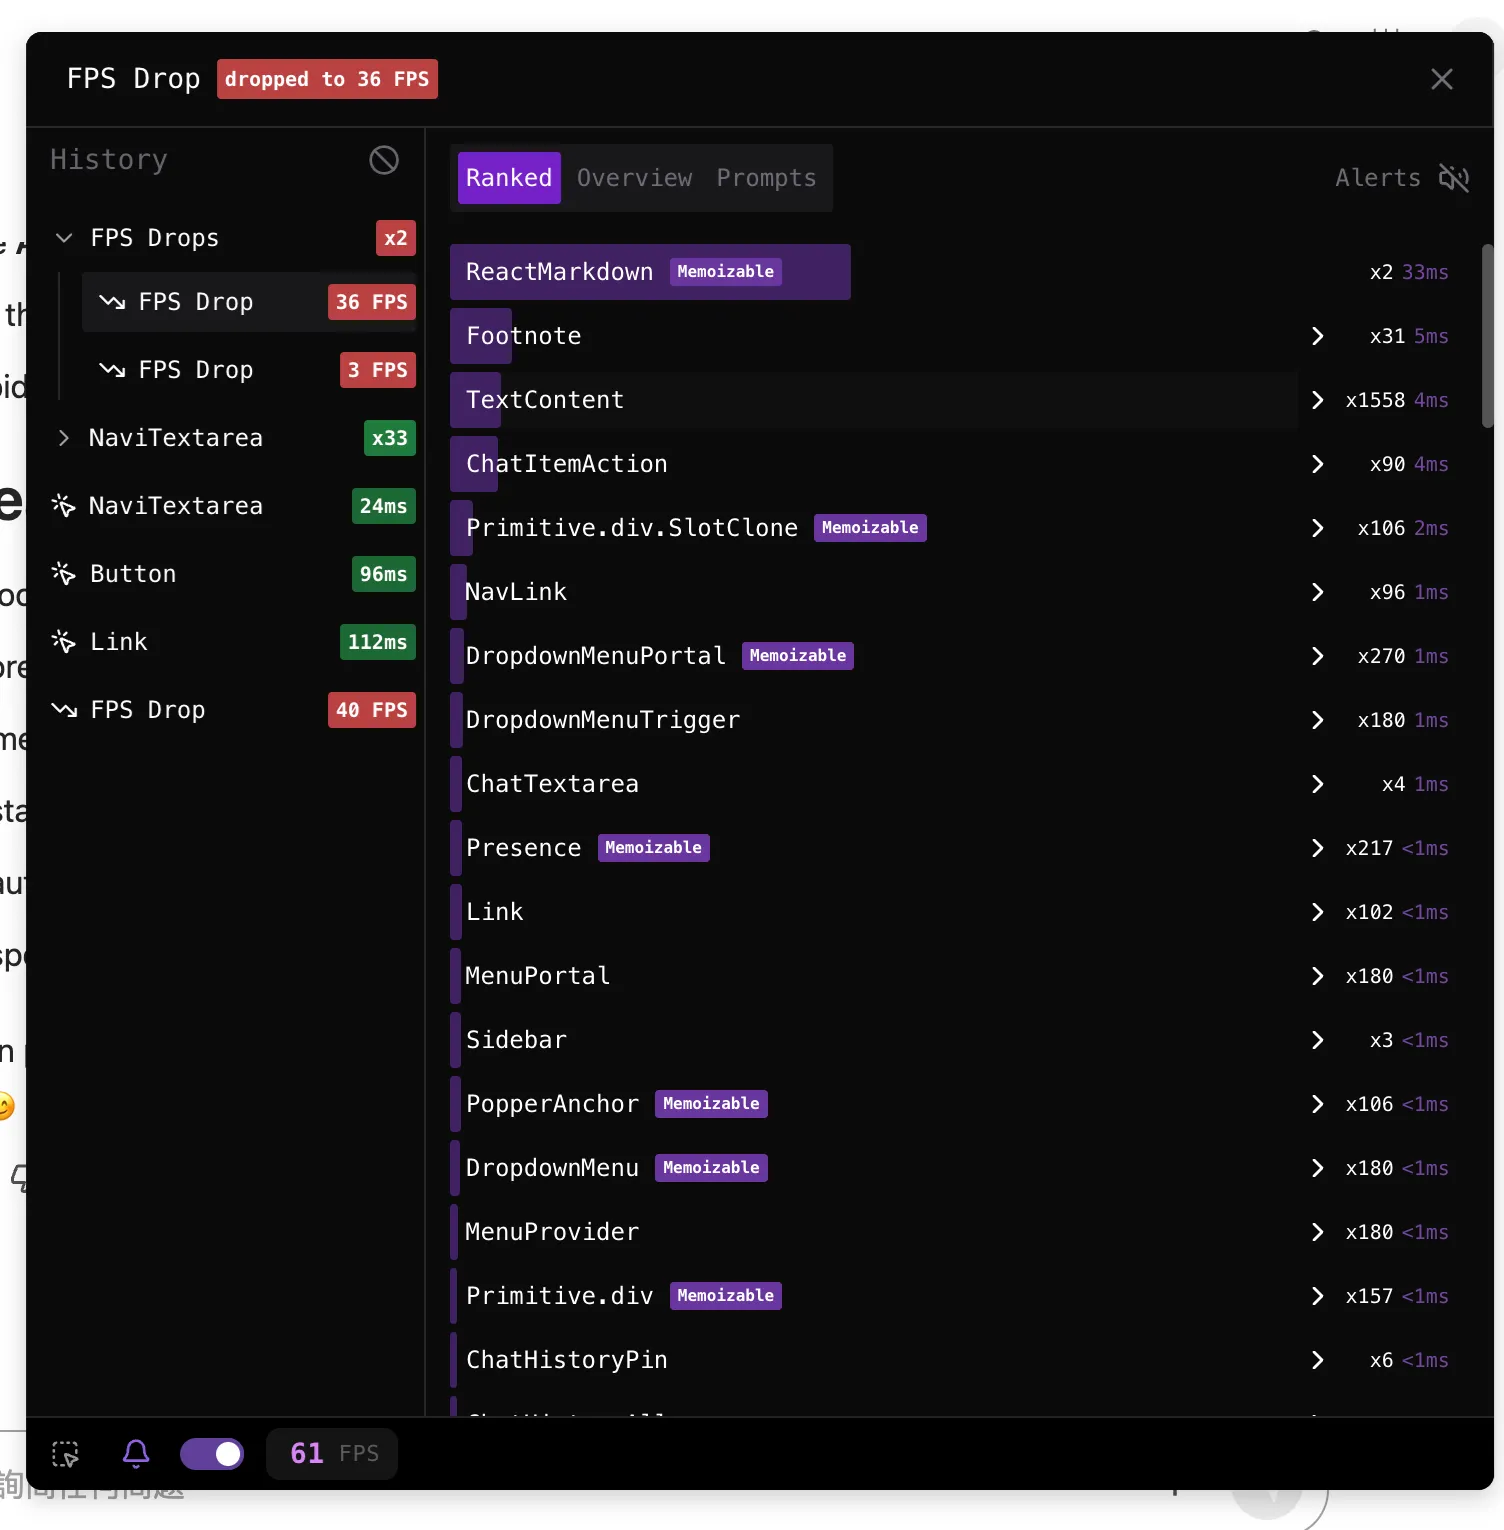Expand the ChatItemAction row chevron
The height and width of the screenshot is (1530, 1504).
pos(1317,464)
